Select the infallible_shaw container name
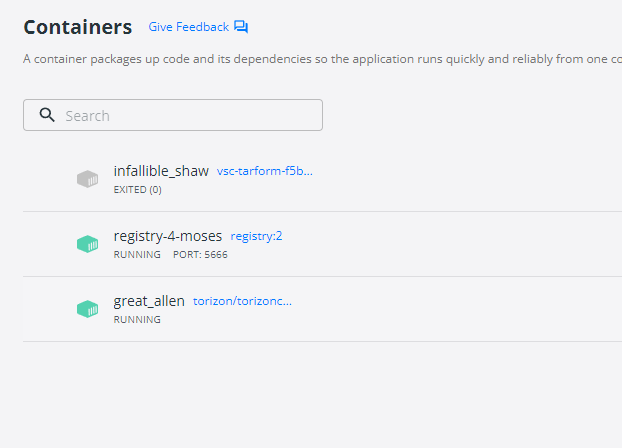Viewport: 622px width, 448px height. click(161, 171)
